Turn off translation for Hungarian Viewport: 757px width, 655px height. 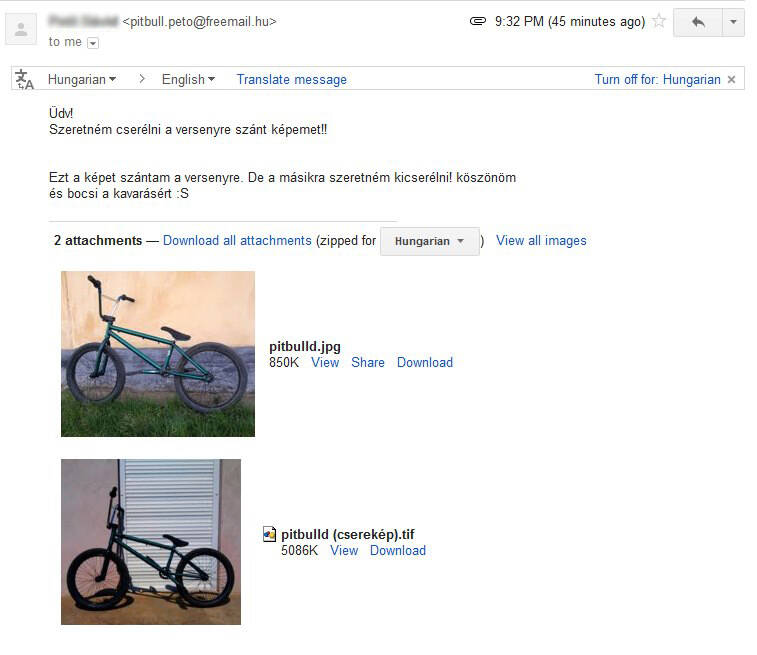[x=657, y=79]
